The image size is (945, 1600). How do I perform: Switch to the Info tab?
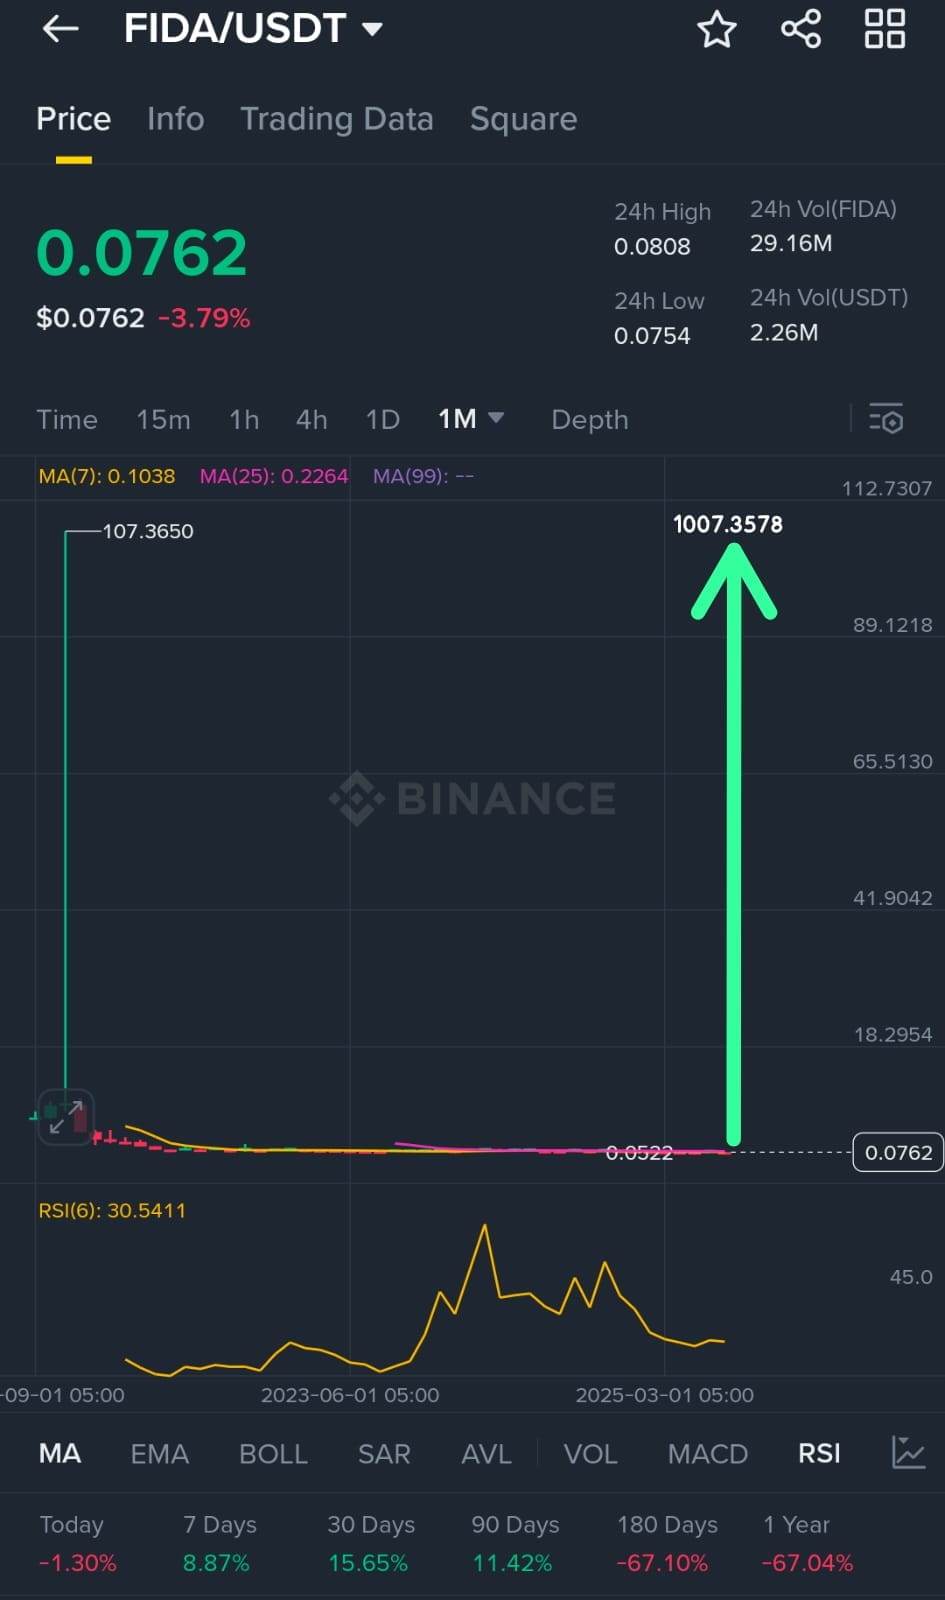click(x=175, y=119)
